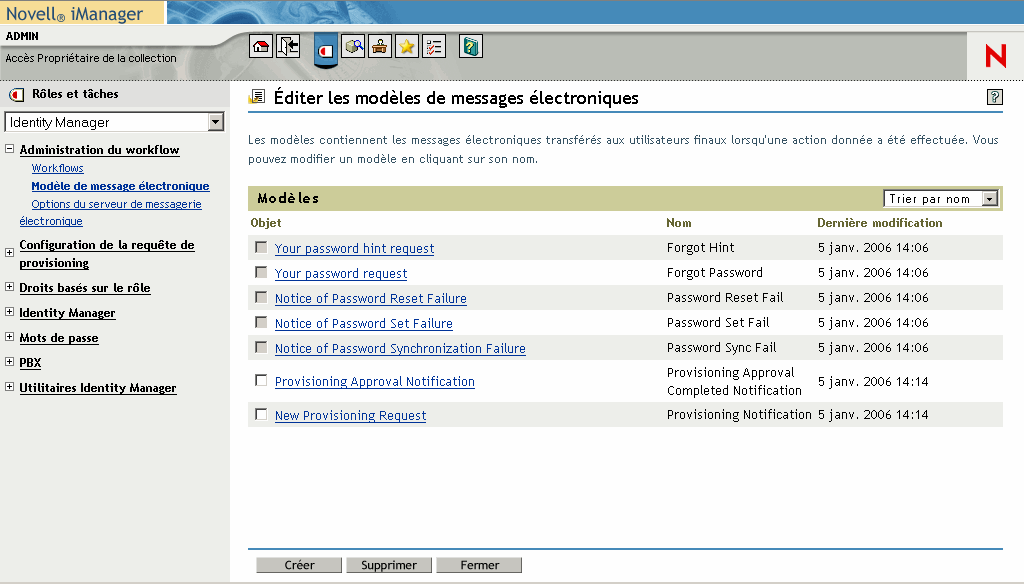Expand the PBX node

(x=10, y=361)
